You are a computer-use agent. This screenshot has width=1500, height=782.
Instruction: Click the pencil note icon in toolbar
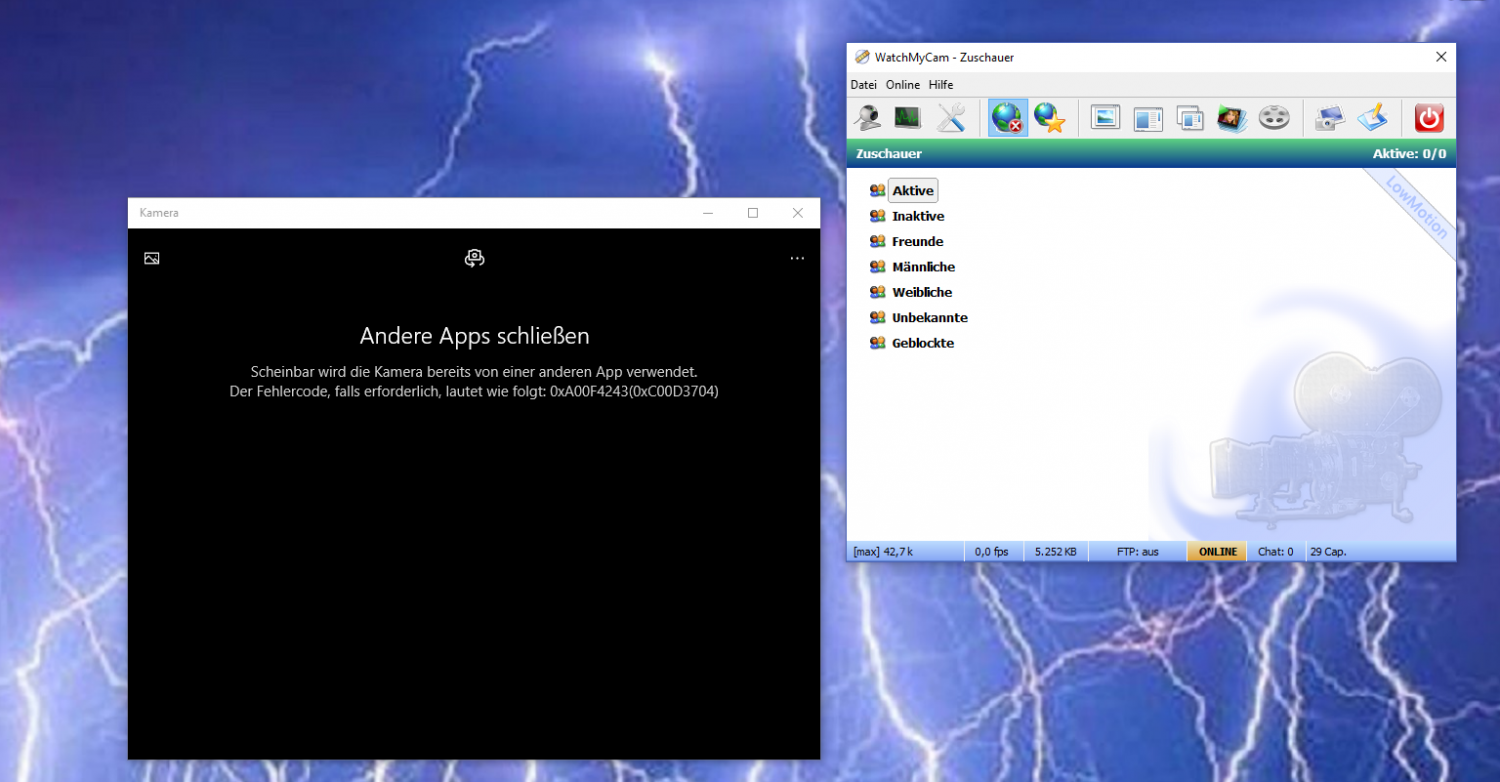(x=1372, y=118)
